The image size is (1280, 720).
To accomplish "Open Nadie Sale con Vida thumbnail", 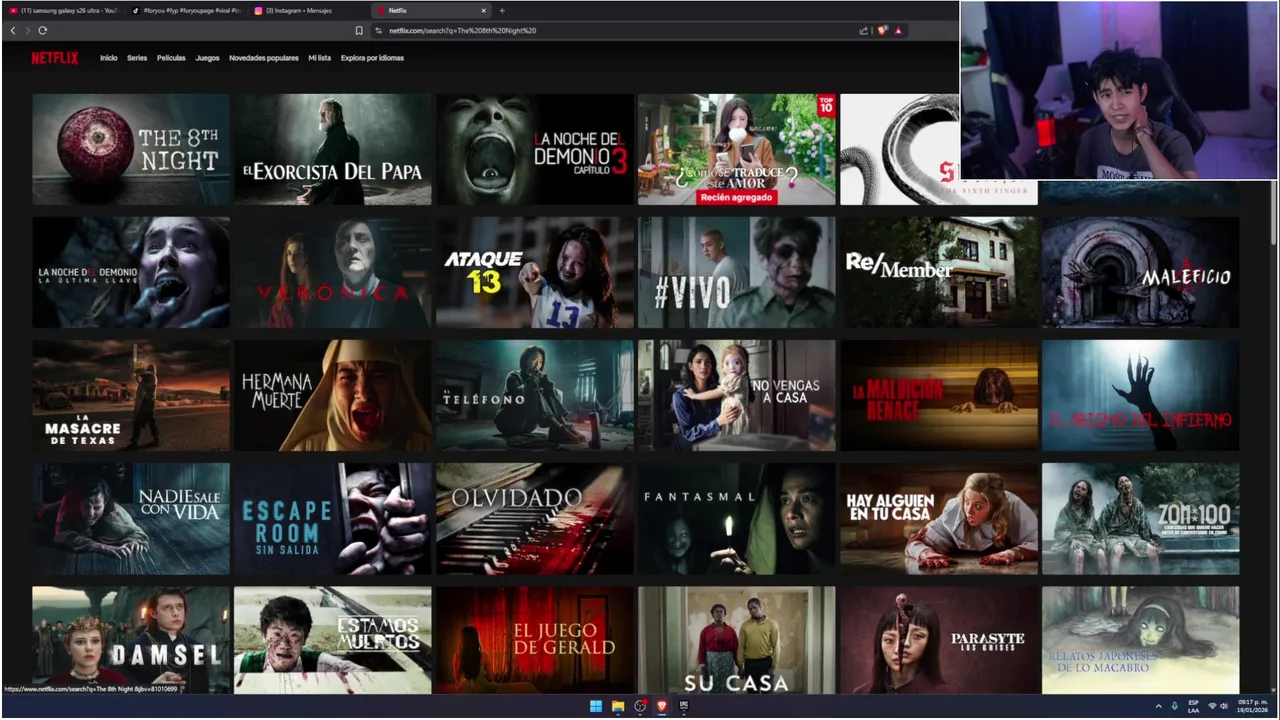I will click(131, 518).
